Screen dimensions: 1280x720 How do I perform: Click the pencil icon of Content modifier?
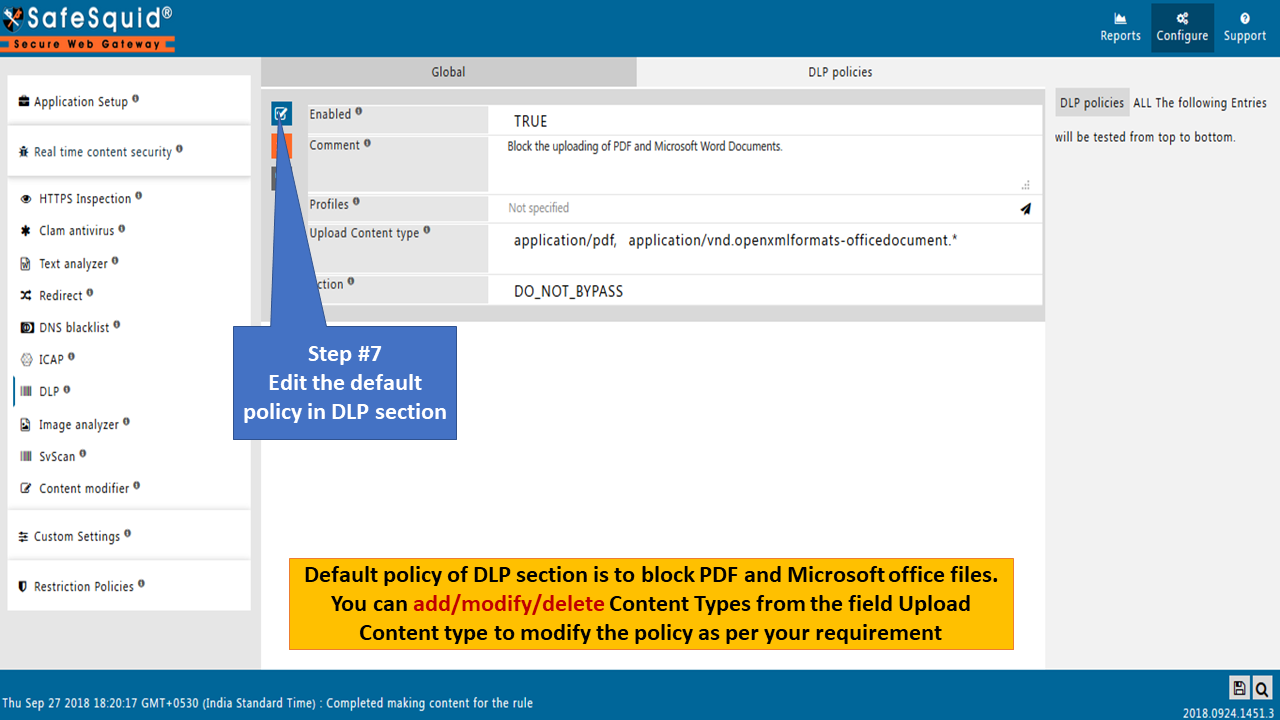[x=26, y=489]
